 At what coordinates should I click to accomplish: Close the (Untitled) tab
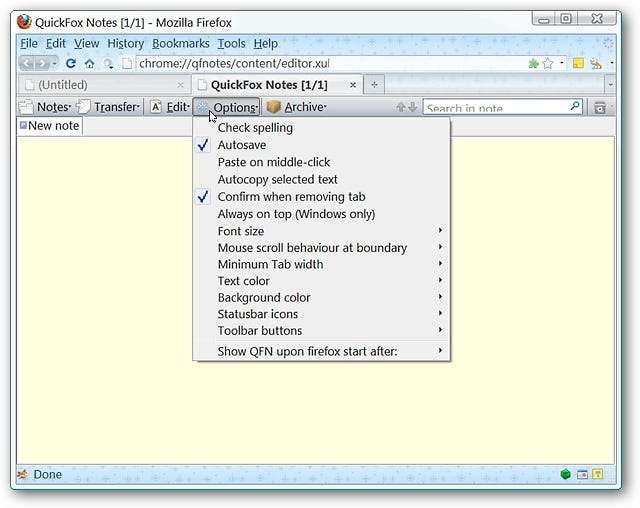point(180,85)
